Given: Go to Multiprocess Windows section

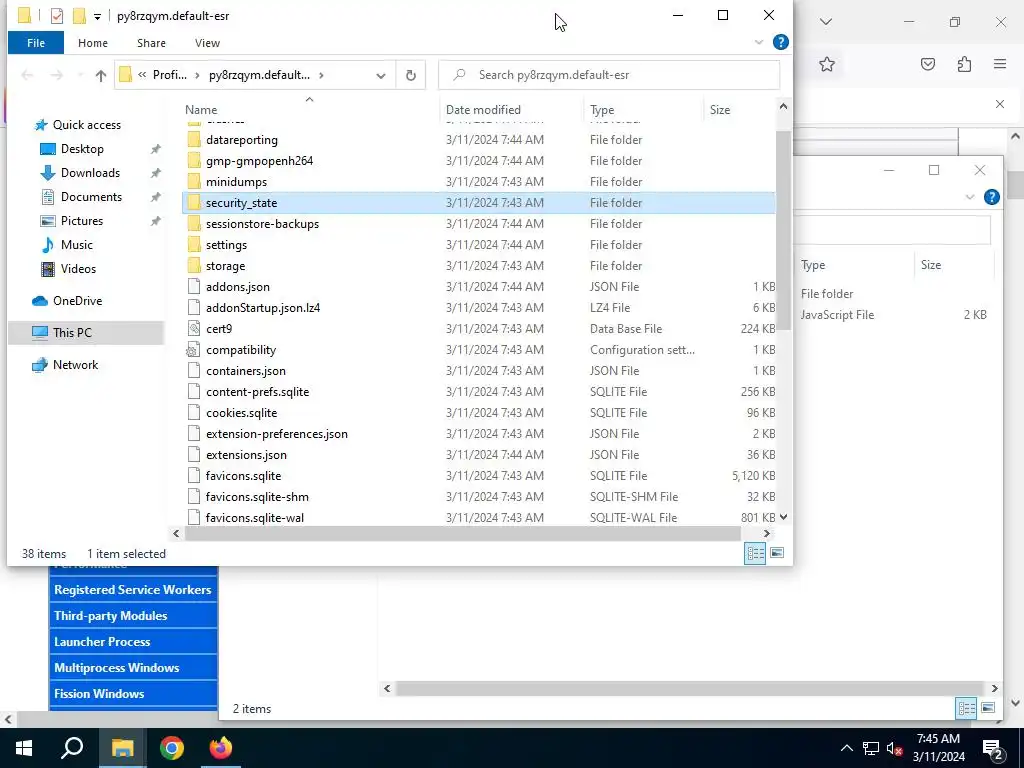Looking at the screenshot, I should tap(133, 668).
